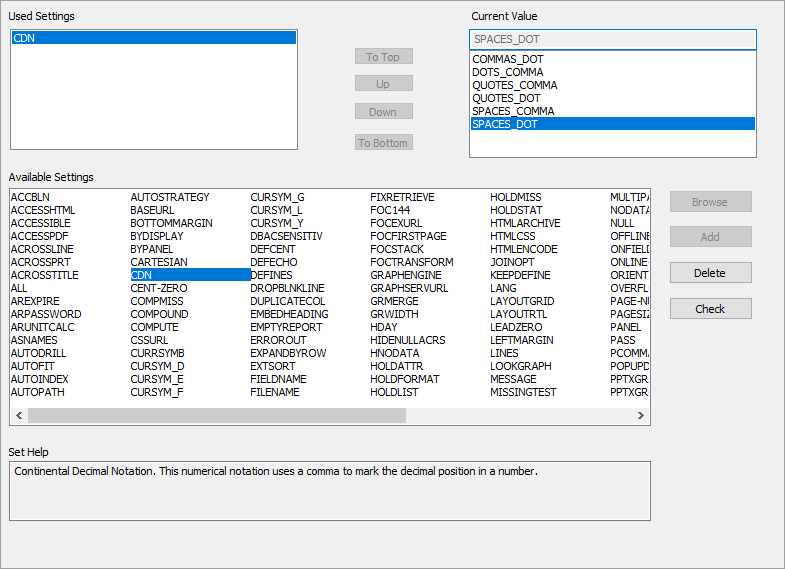Select AUTOPATH setting

pyautogui.click(x=38, y=392)
